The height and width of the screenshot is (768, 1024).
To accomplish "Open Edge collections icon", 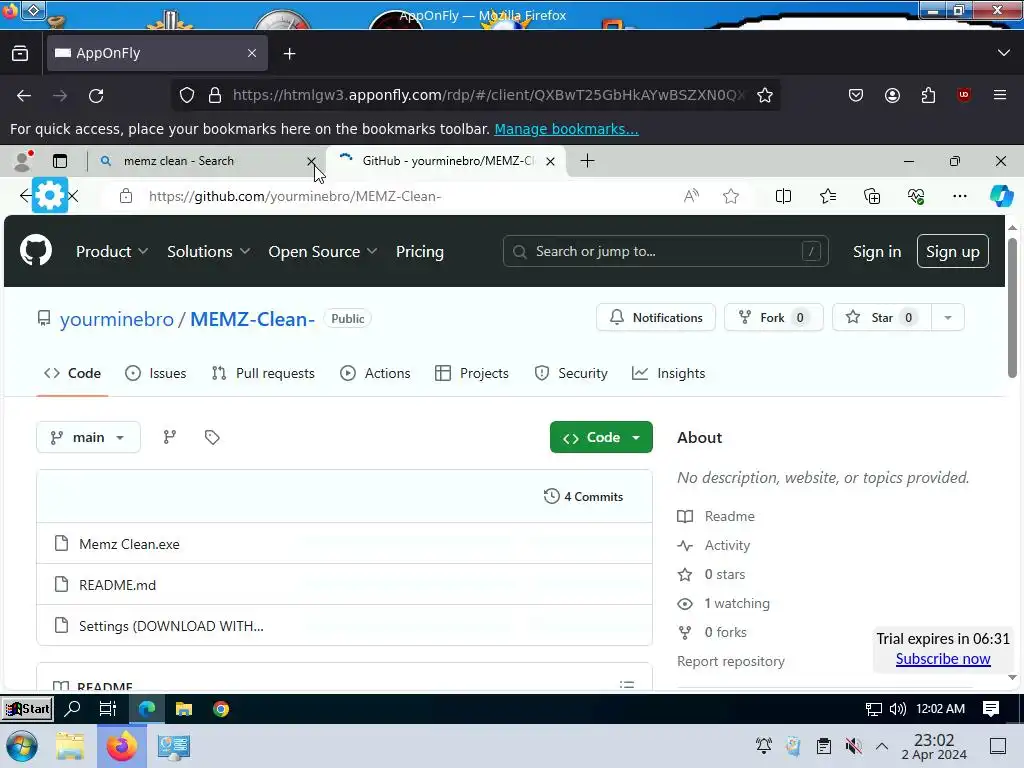I will pos(872,196).
